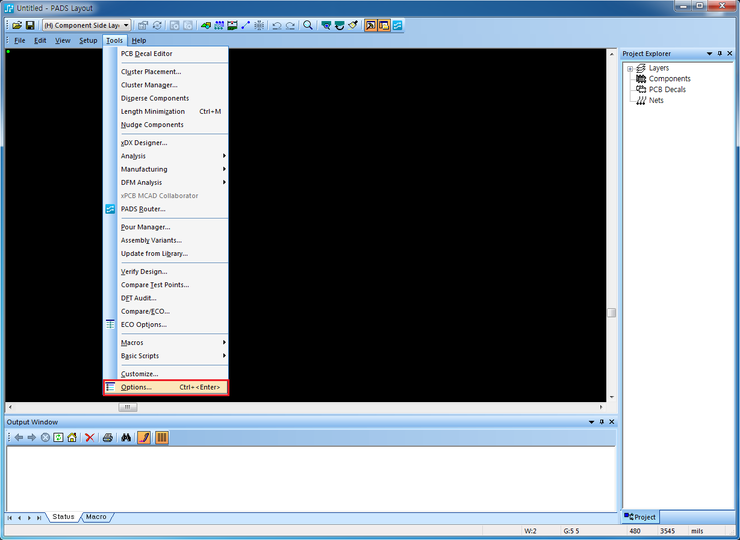Toggle the highlighted pen icon in Output Window
Screen dimensions: 740x540
144,438
